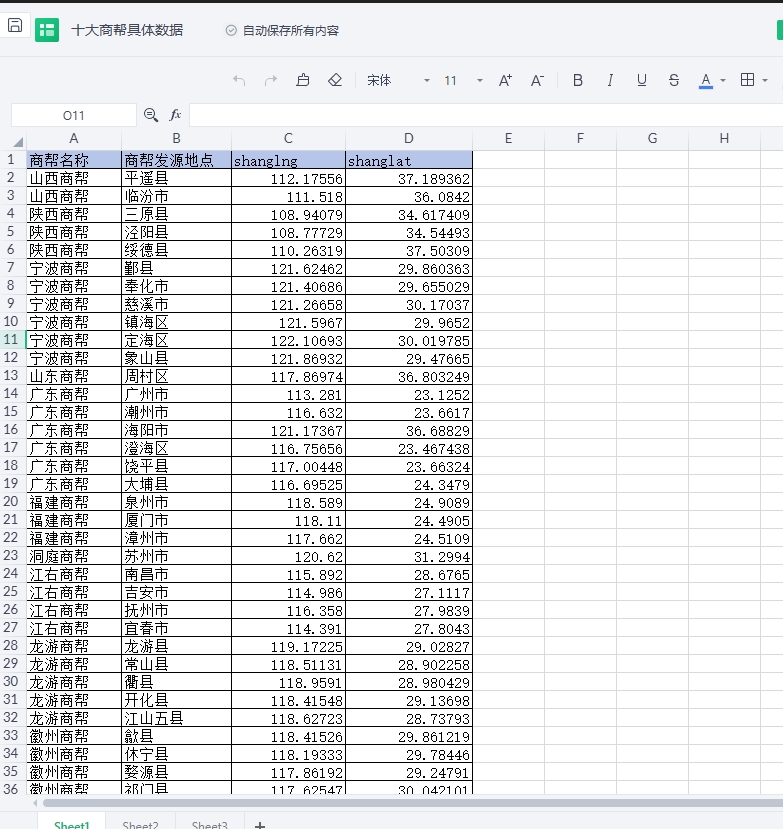Click cell 洞庭商帮
The width and height of the screenshot is (783, 829).
coord(74,556)
